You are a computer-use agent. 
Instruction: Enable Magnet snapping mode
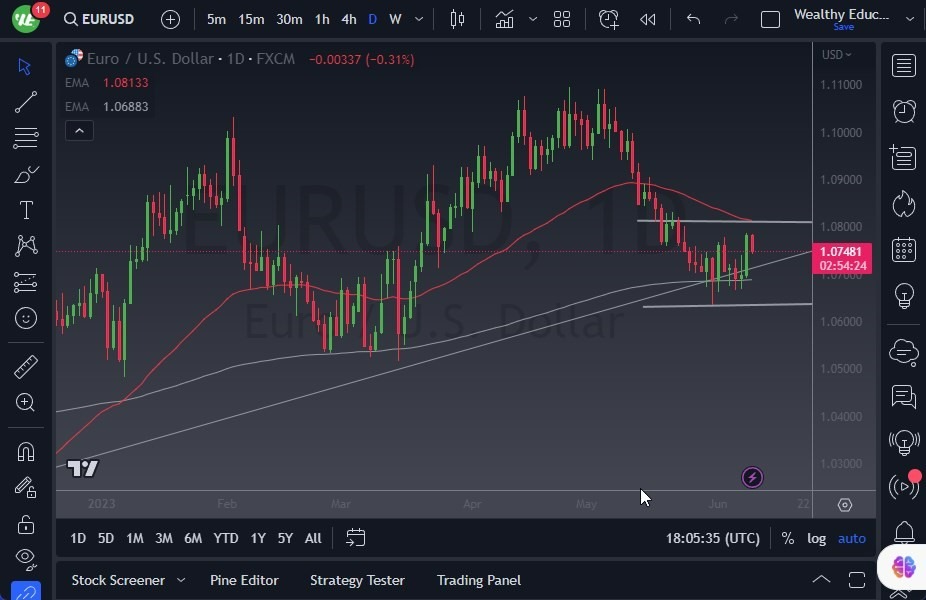[25, 452]
